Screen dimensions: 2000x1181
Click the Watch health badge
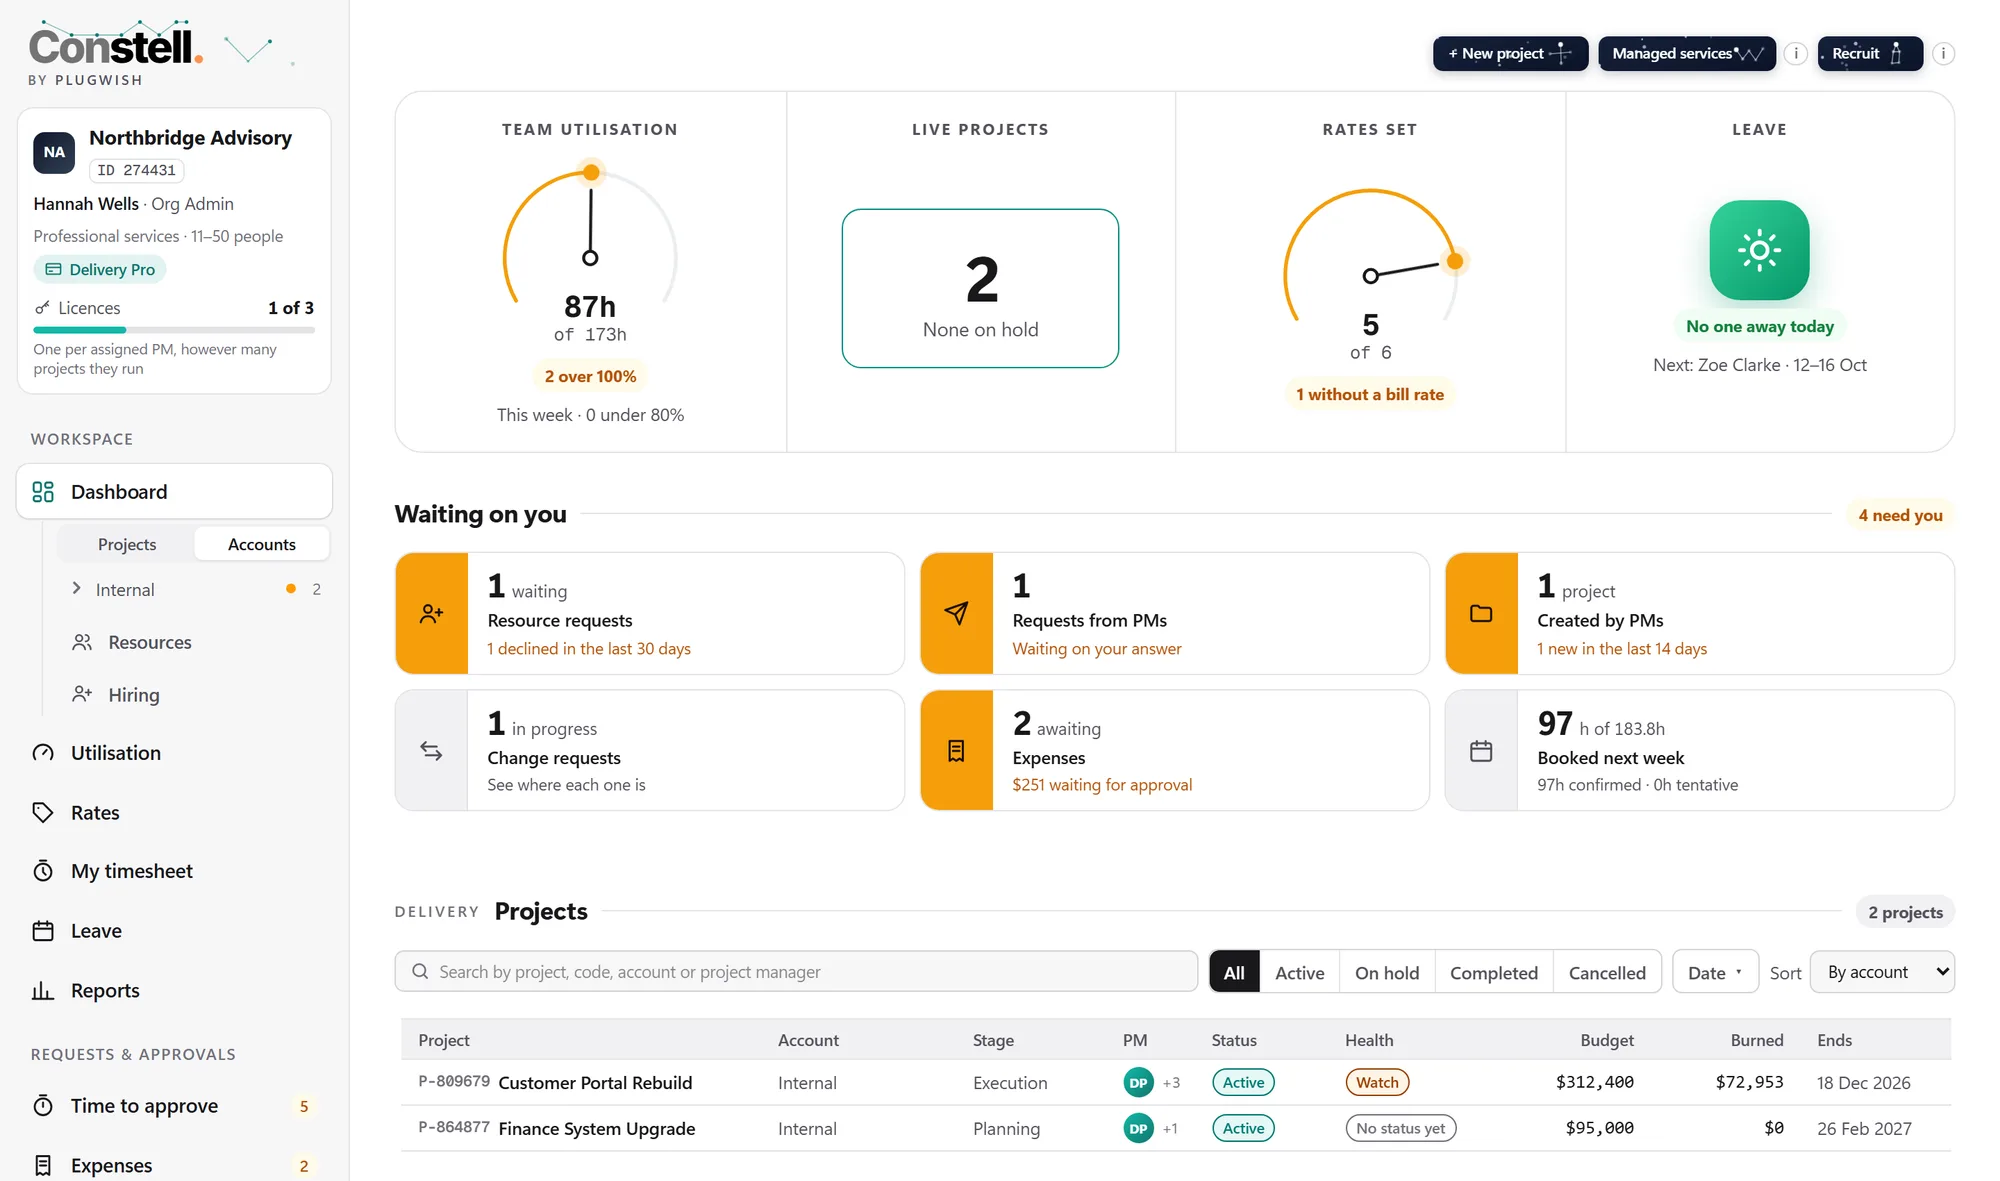[x=1377, y=1082]
